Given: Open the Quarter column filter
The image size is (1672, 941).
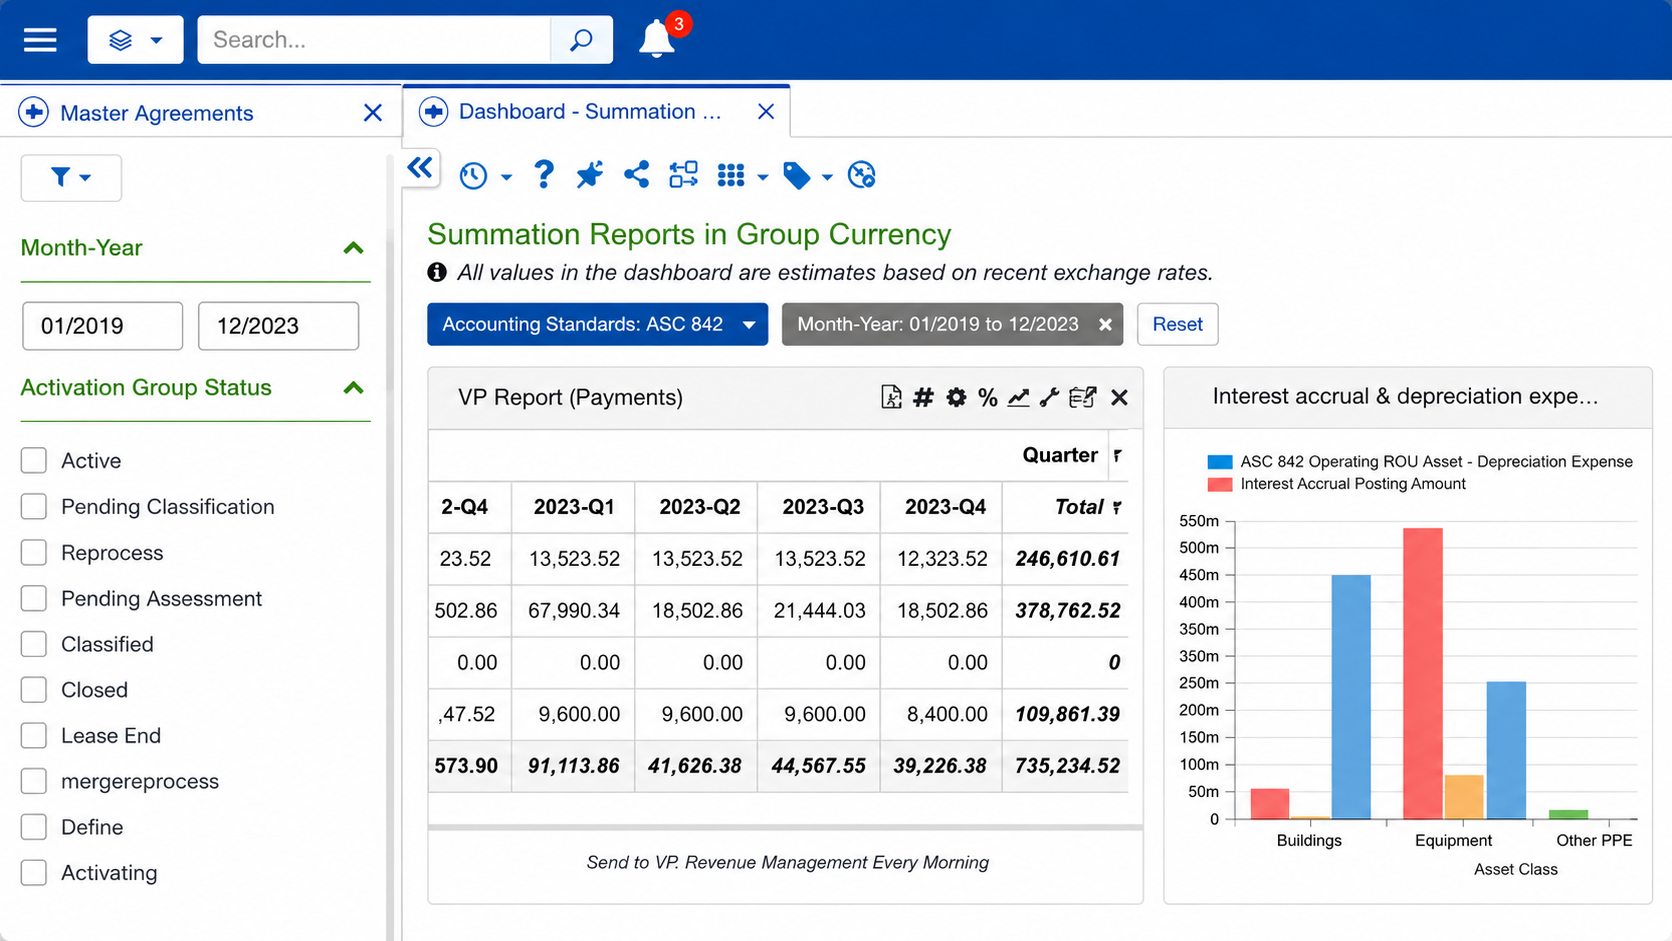Looking at the screenshot, I should tap(1117, 456).
